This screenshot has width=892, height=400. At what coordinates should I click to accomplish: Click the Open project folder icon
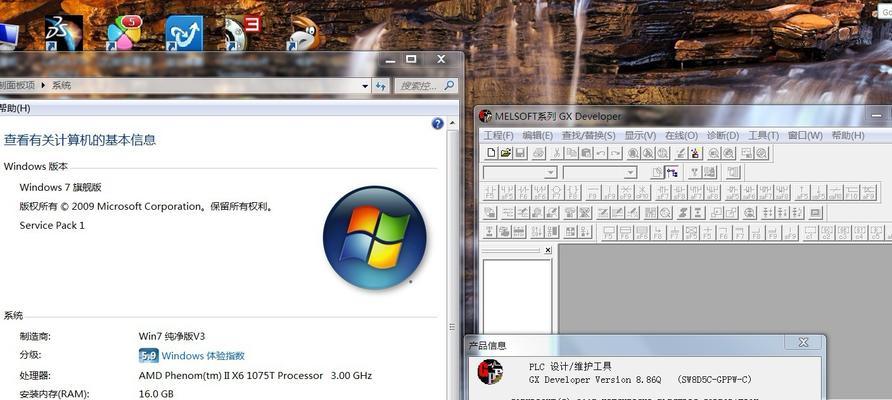[x=506, y=153]
